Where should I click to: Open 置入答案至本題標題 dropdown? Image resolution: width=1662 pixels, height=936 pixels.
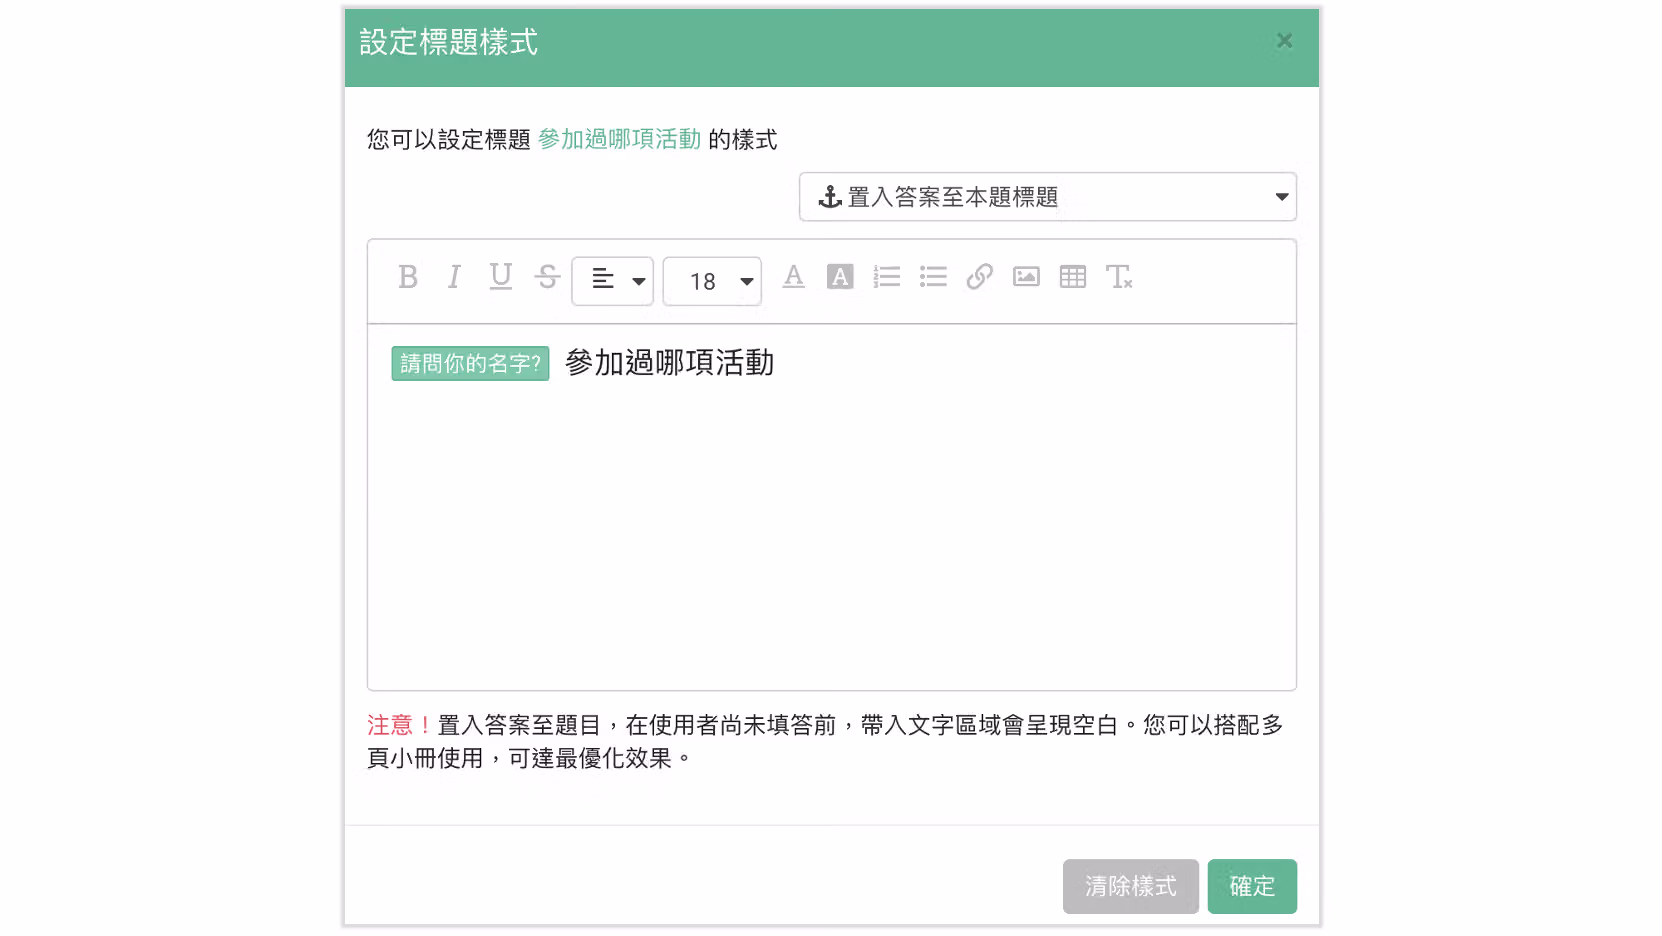[1048, 197]
